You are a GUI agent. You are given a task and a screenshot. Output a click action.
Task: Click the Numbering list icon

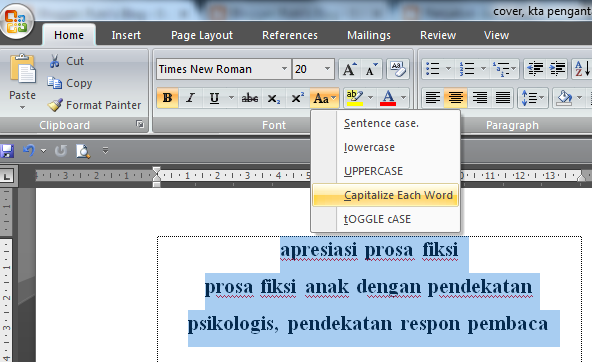point(467,69)
